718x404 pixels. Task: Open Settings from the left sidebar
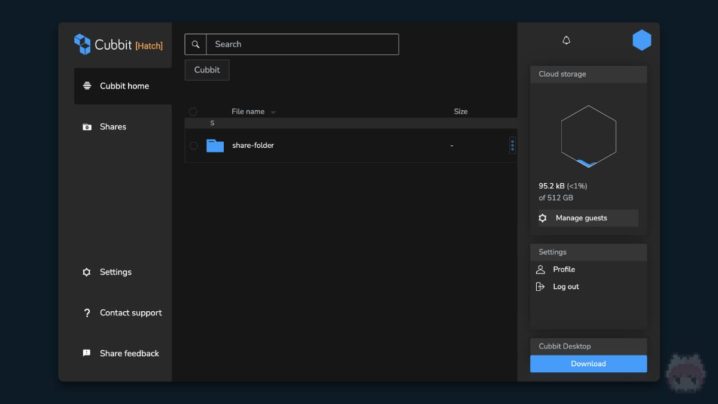click(114, 272)
